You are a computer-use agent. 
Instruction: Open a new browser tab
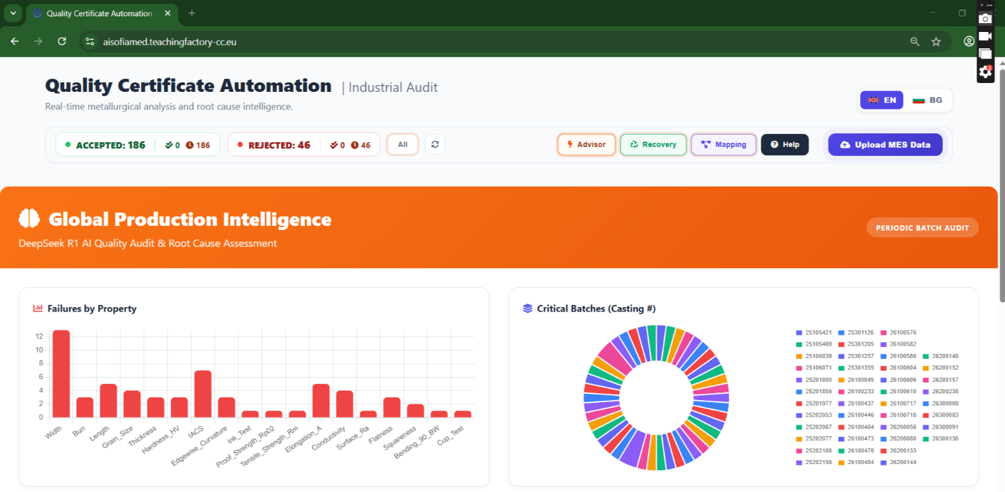tap(192, 13)
